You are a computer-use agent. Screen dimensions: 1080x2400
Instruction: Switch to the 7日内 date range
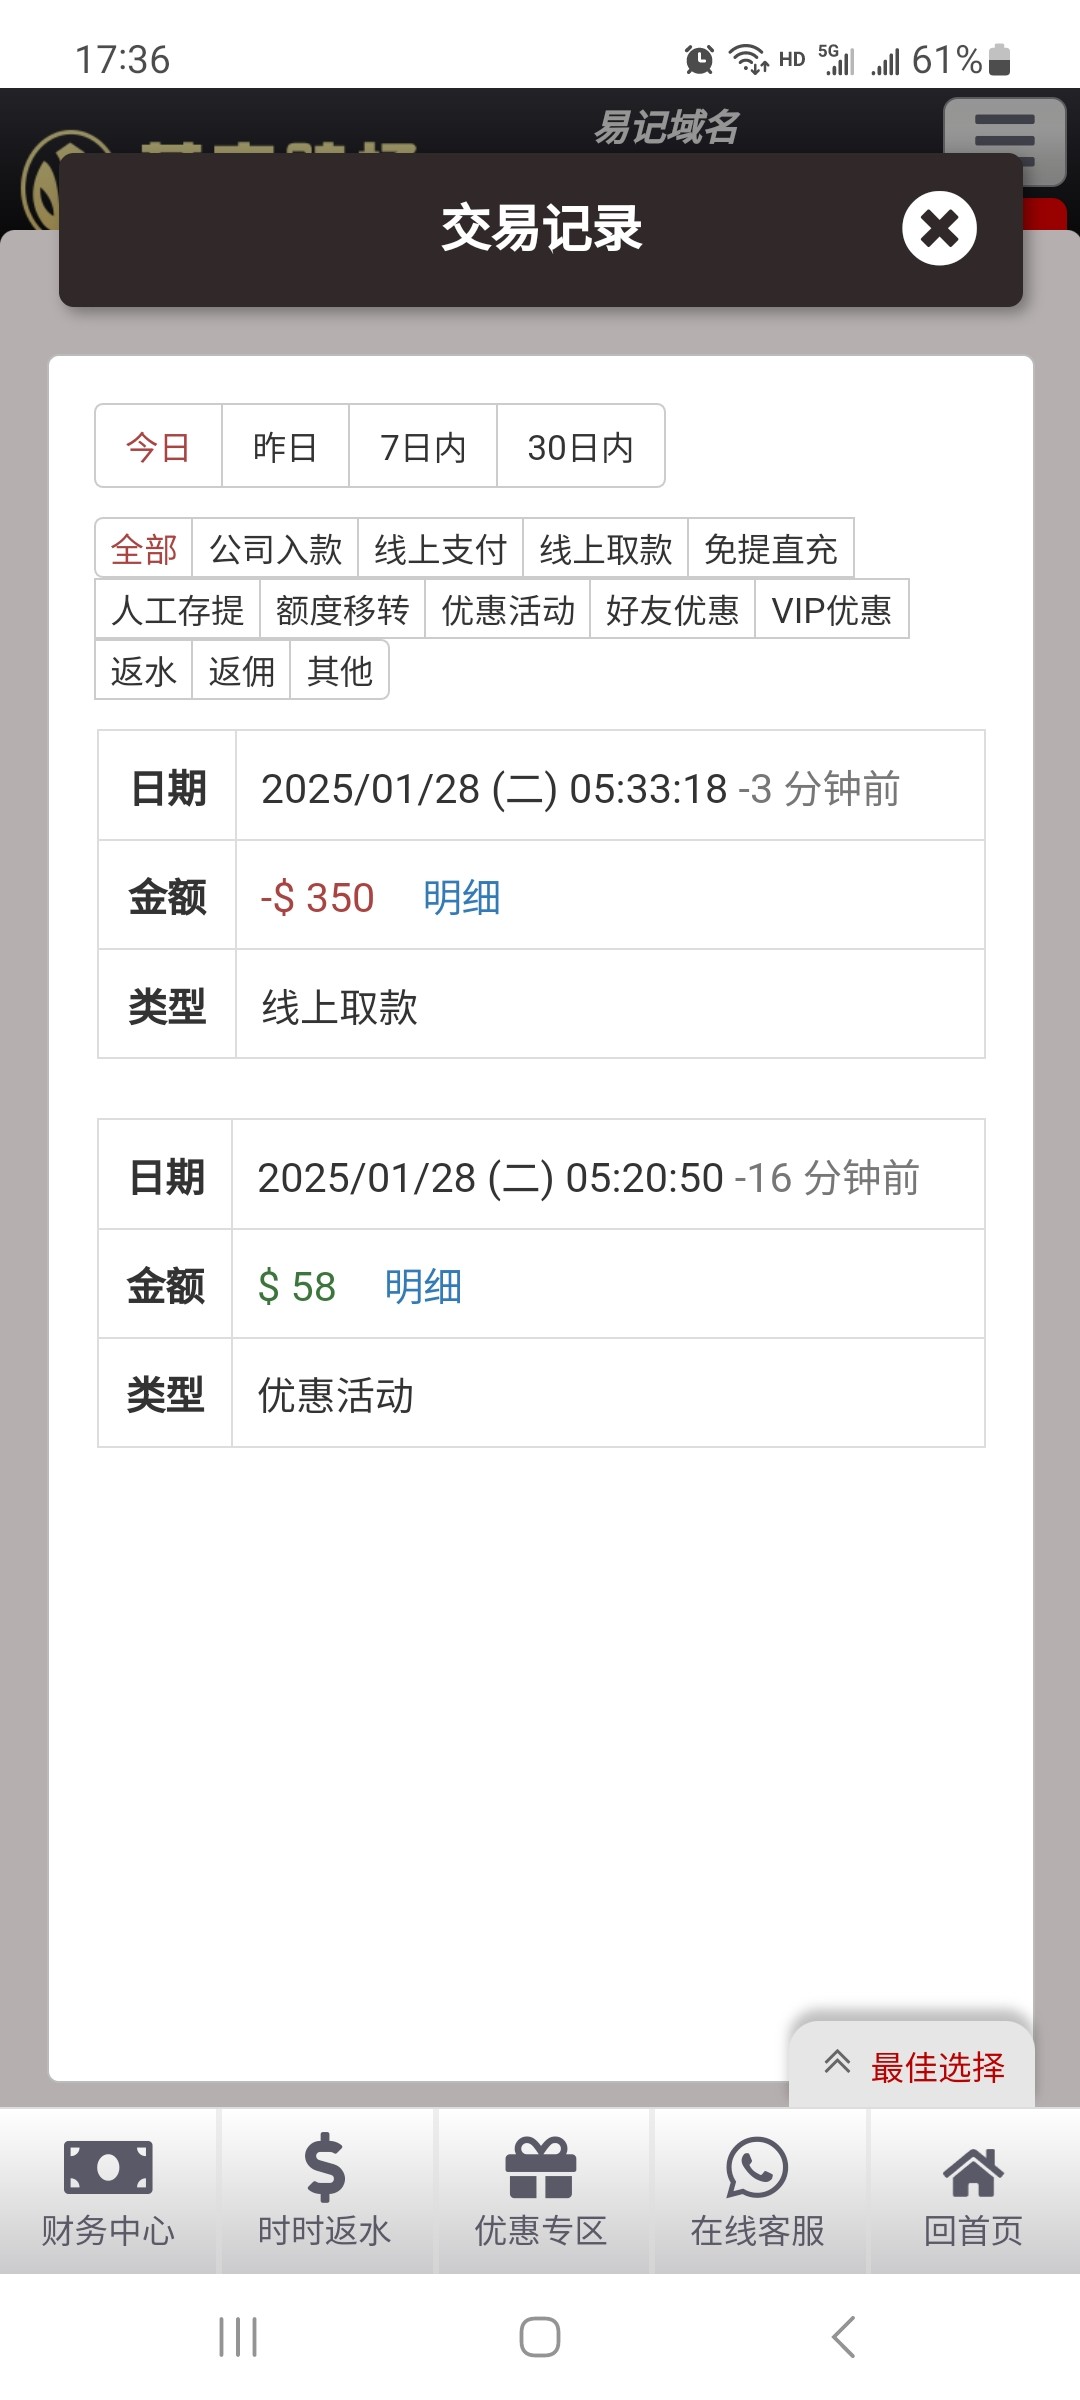point(423,447)
